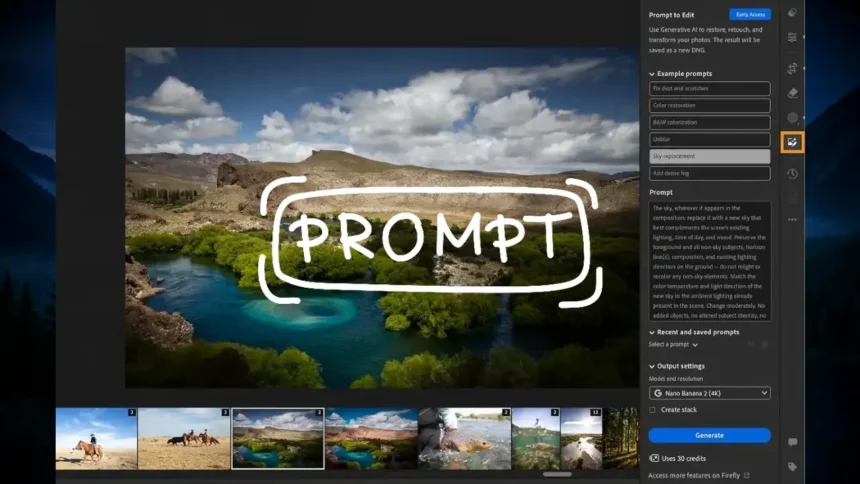Open the three-dot more options icon

click(x=793, y=220)
